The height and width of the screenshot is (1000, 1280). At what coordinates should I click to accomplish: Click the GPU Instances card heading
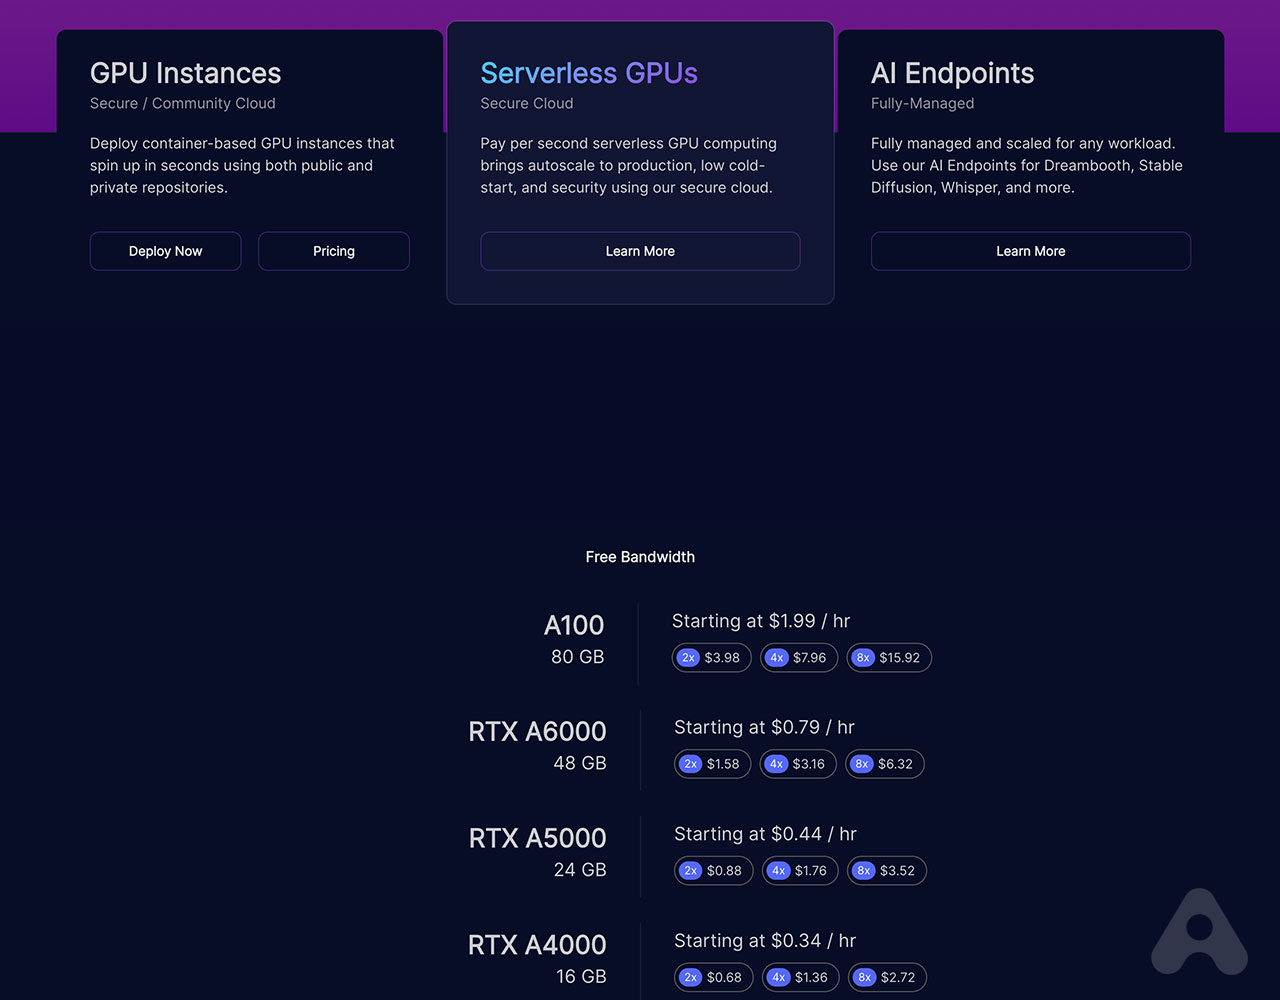tap(185, 73)
